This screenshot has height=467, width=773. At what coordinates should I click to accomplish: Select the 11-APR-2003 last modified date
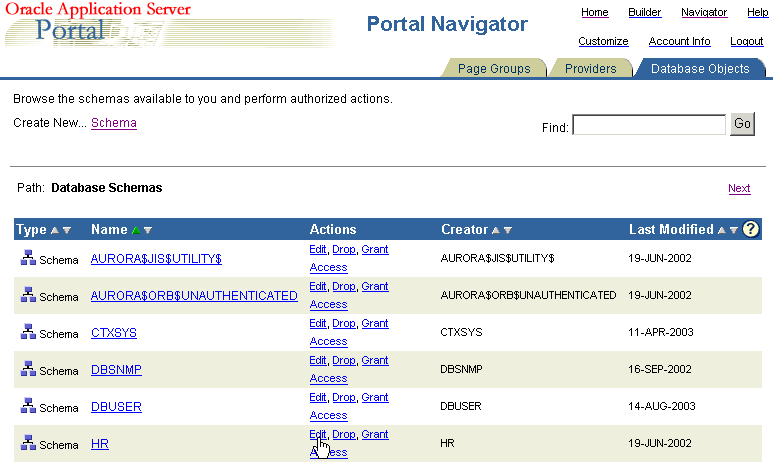661,332
